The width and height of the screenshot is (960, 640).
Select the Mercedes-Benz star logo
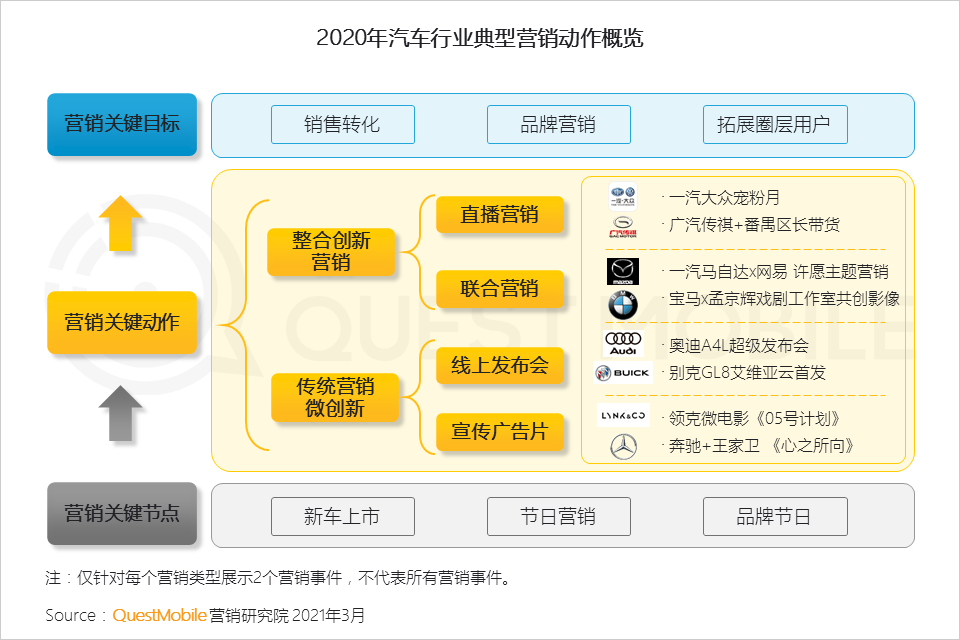click(x=622, y=448)
